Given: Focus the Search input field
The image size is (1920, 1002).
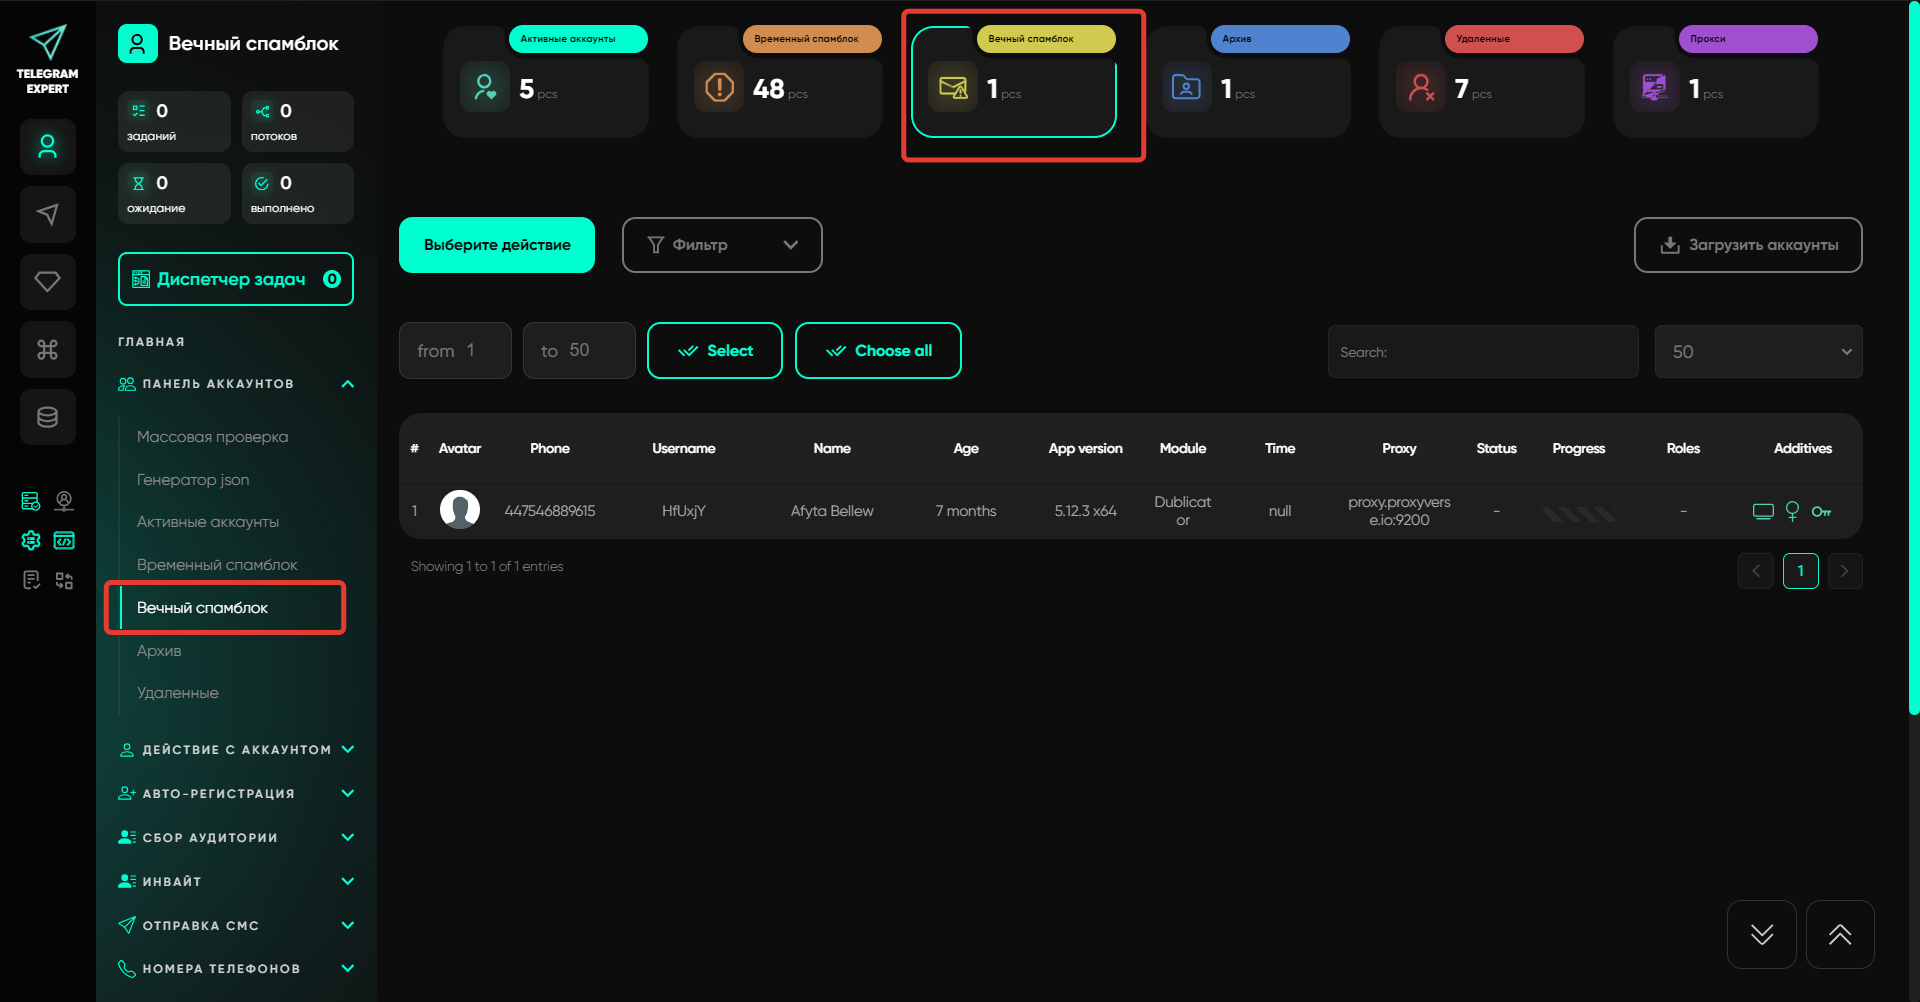Looking at the screenshot, I should pyautogui.click(x=1482, y=352).
